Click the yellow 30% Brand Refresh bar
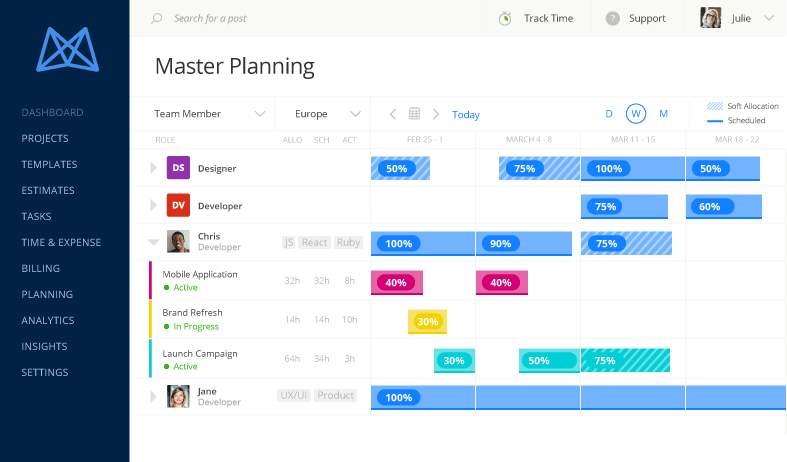 click(427, 321)
